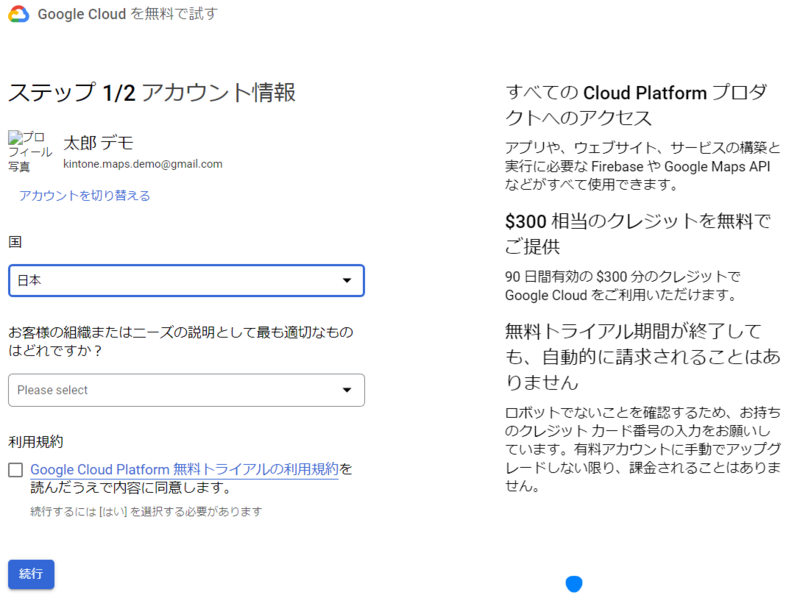Image resolution: width=800 pixels, height=595 pixels.
Task: Click the profile photo placeholder image
Action: (x=29, y=152)
